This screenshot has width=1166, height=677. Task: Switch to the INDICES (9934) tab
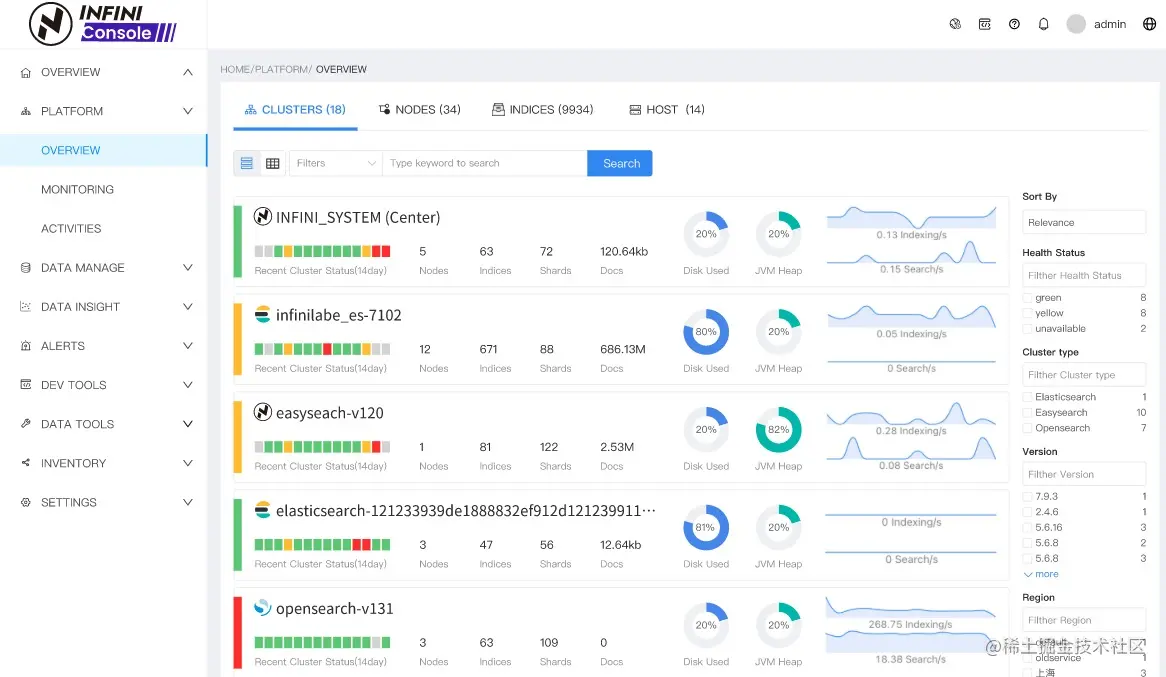[x=543, y=110]
